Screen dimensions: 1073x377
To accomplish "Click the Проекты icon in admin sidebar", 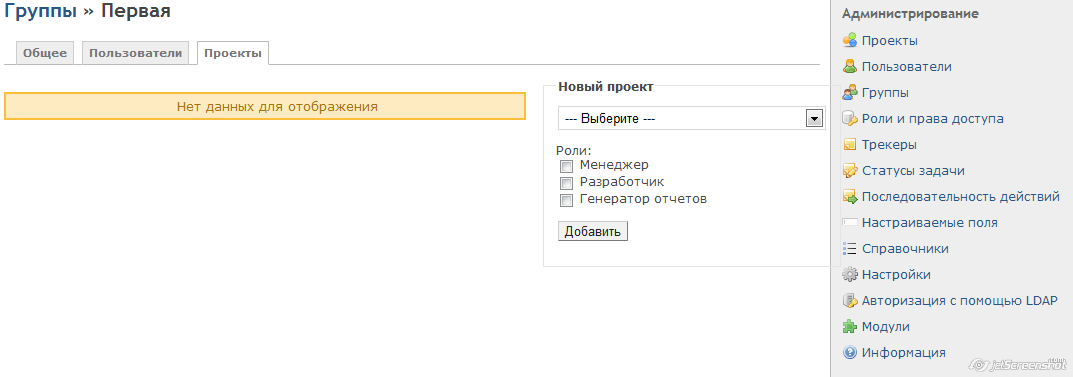I will [x=849, y=40].
